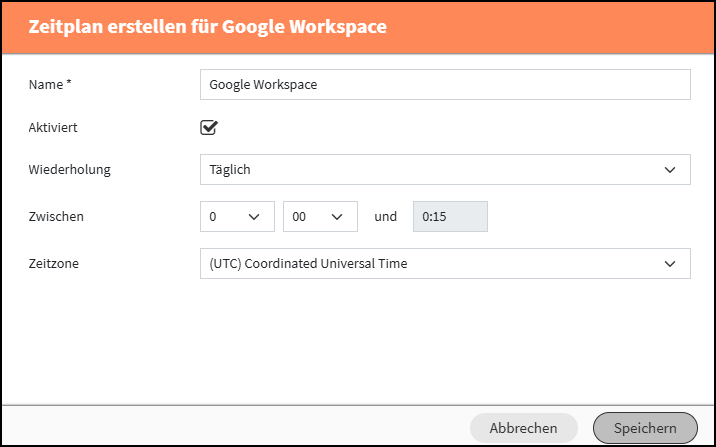Expand the Zeitzone dropdown with UTC selected
The width and height of the screenshot is (716, 447).
click(x=445, y=263)
